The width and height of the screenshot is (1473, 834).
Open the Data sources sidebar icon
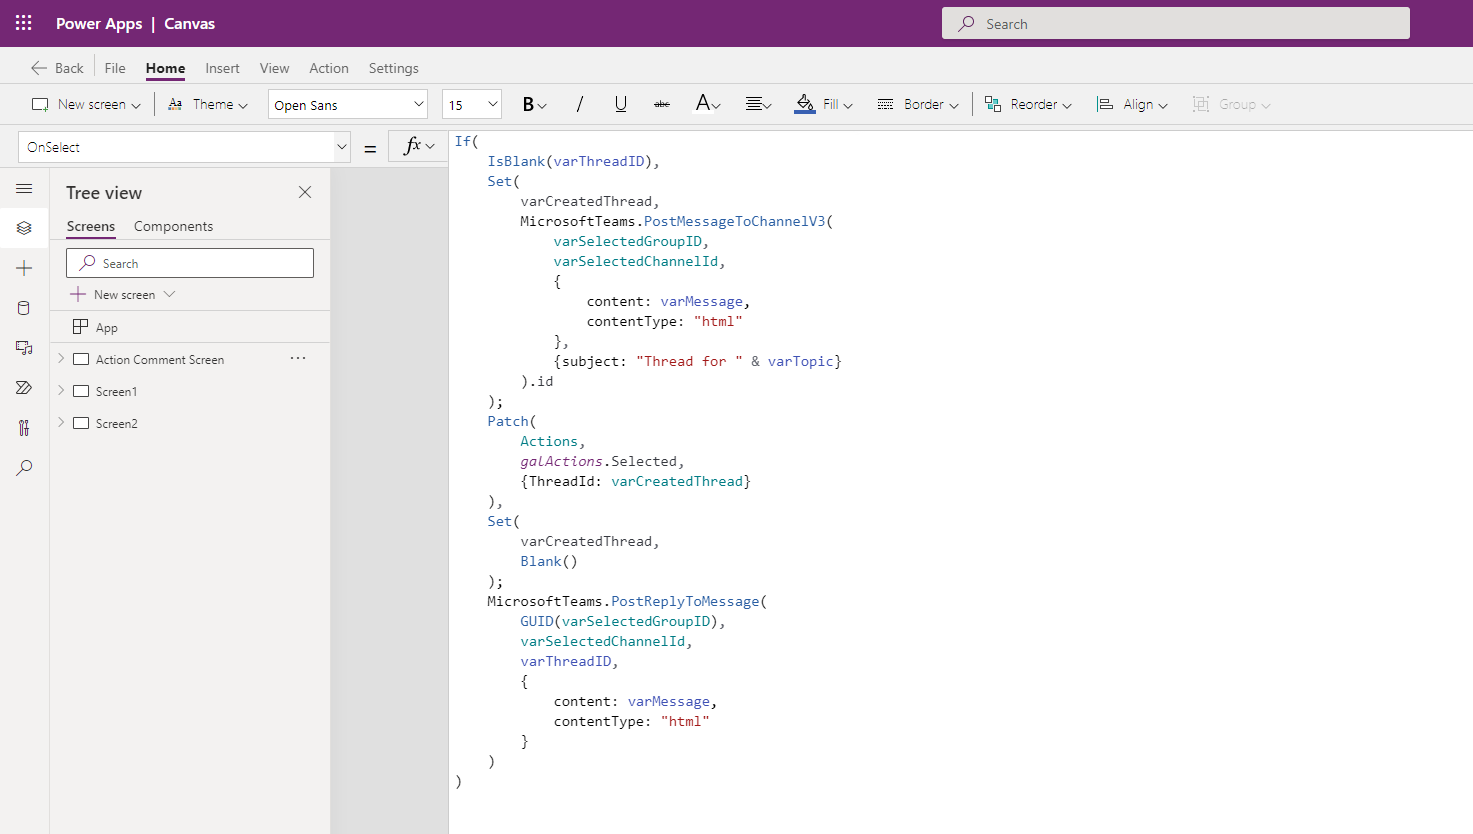(x=24, y=308)
